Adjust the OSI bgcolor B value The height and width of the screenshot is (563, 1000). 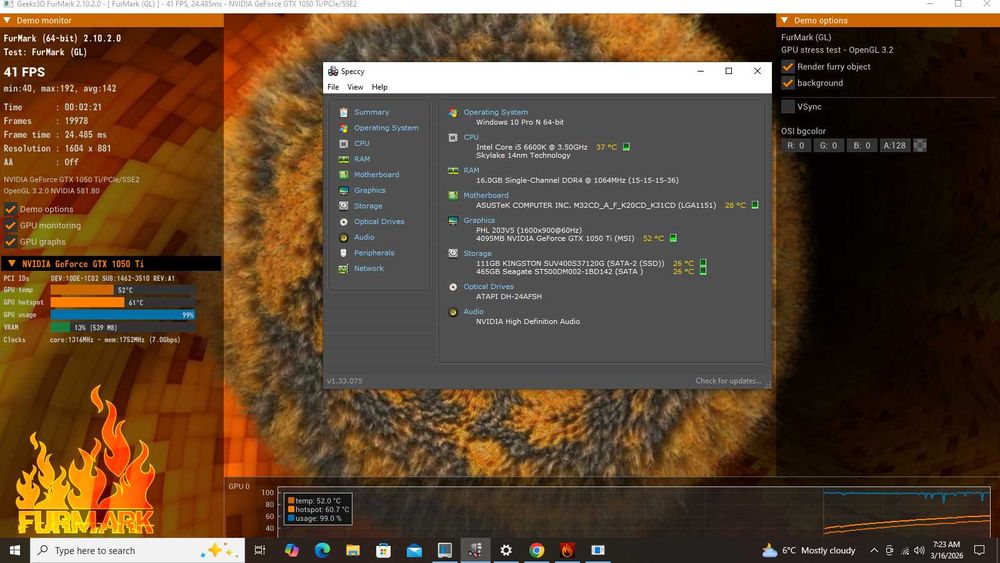[x=862, y=145]
